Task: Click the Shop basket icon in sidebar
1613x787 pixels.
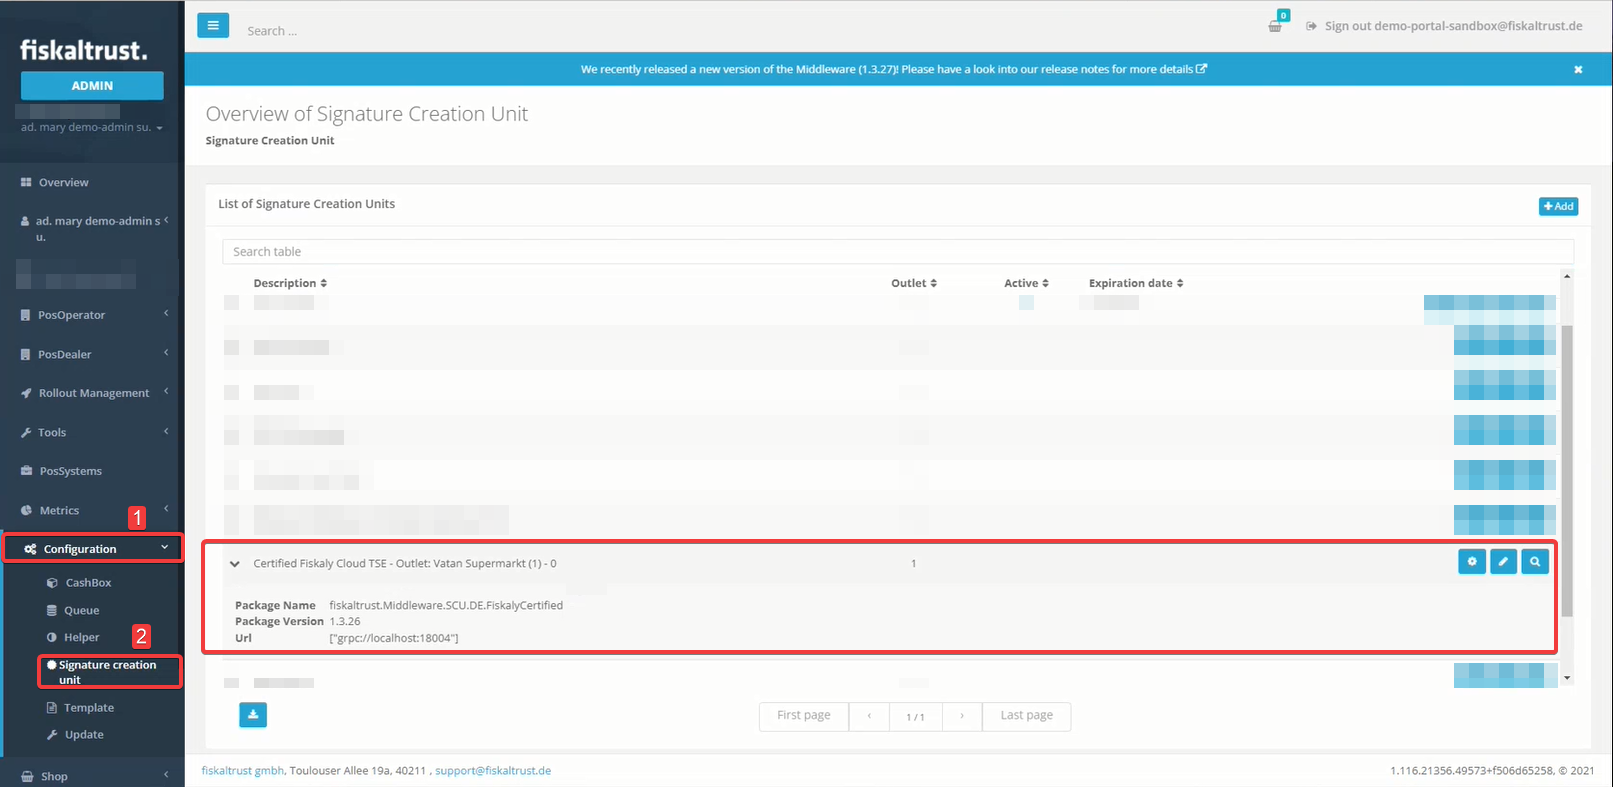Action: [x=28, y=777]
